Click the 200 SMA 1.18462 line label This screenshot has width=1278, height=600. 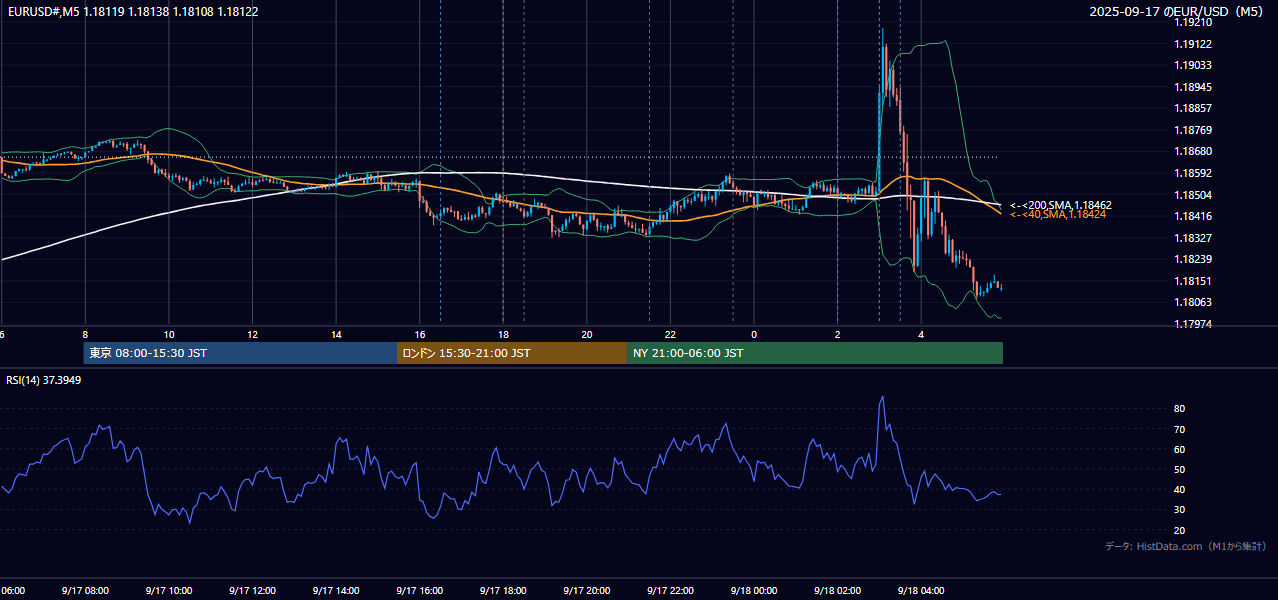[x=1060, y=205]
